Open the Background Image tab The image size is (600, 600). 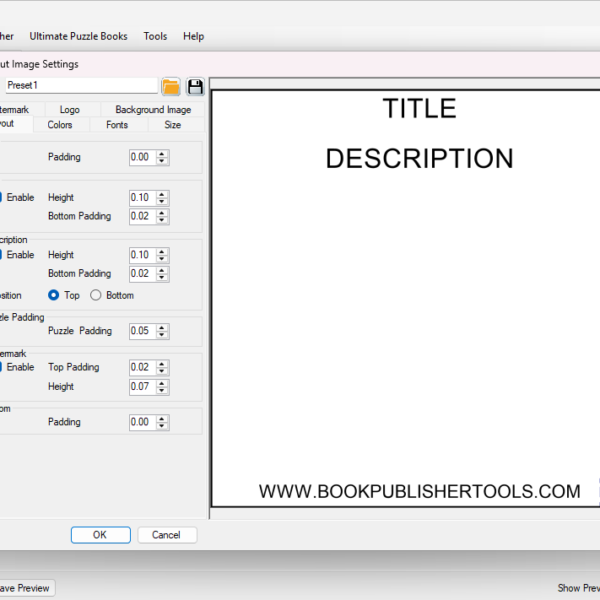(x=153, y=110)
